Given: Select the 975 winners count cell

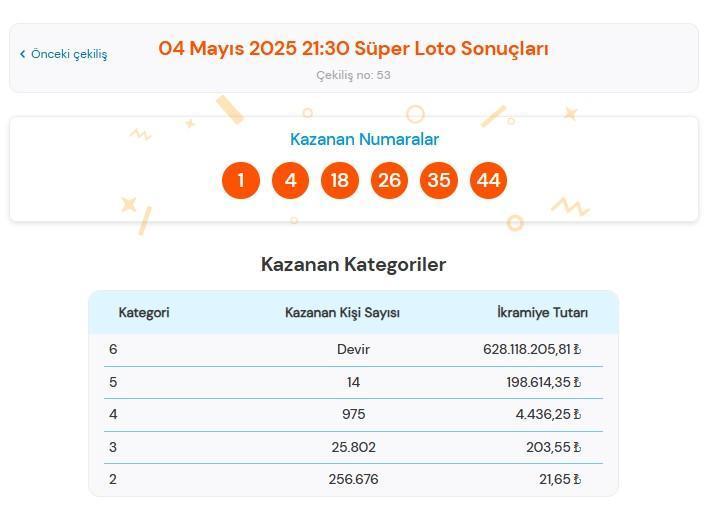Looking at the screenshot, I should click(353, 414).
